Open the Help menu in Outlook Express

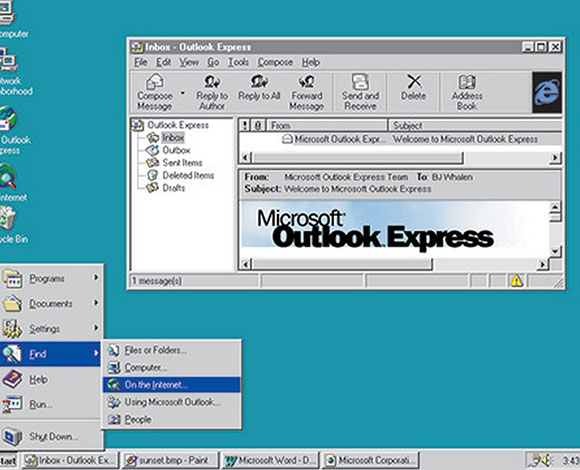pyautogui.click(x=311, y=62)
